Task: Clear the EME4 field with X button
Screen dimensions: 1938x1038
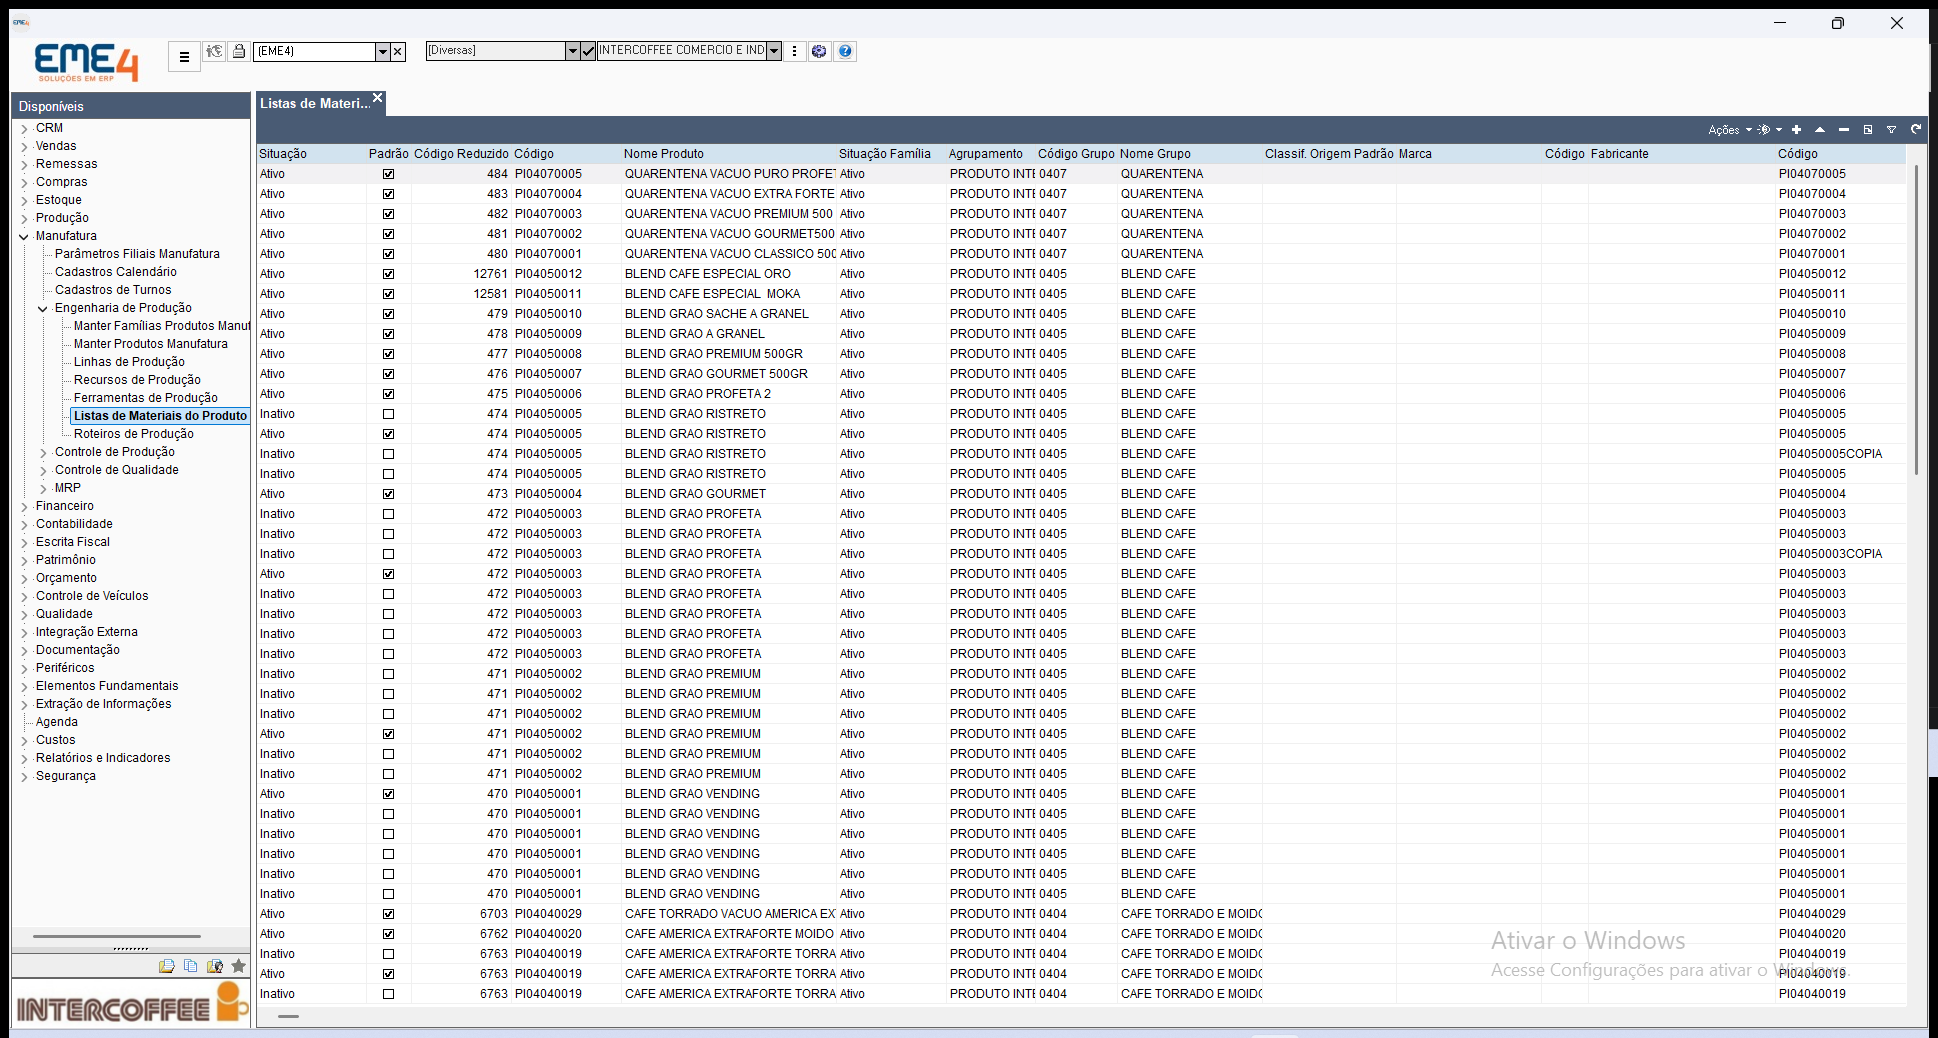Action: pos(398,51)
